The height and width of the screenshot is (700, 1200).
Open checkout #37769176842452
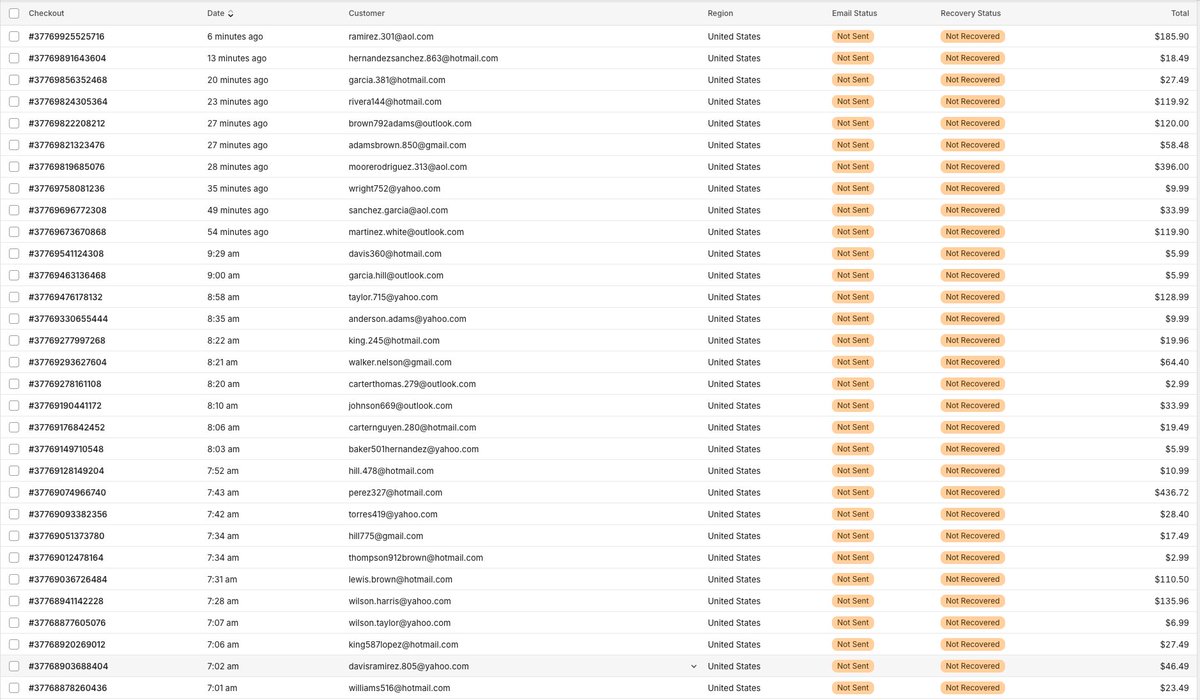(x=67, y=427)
